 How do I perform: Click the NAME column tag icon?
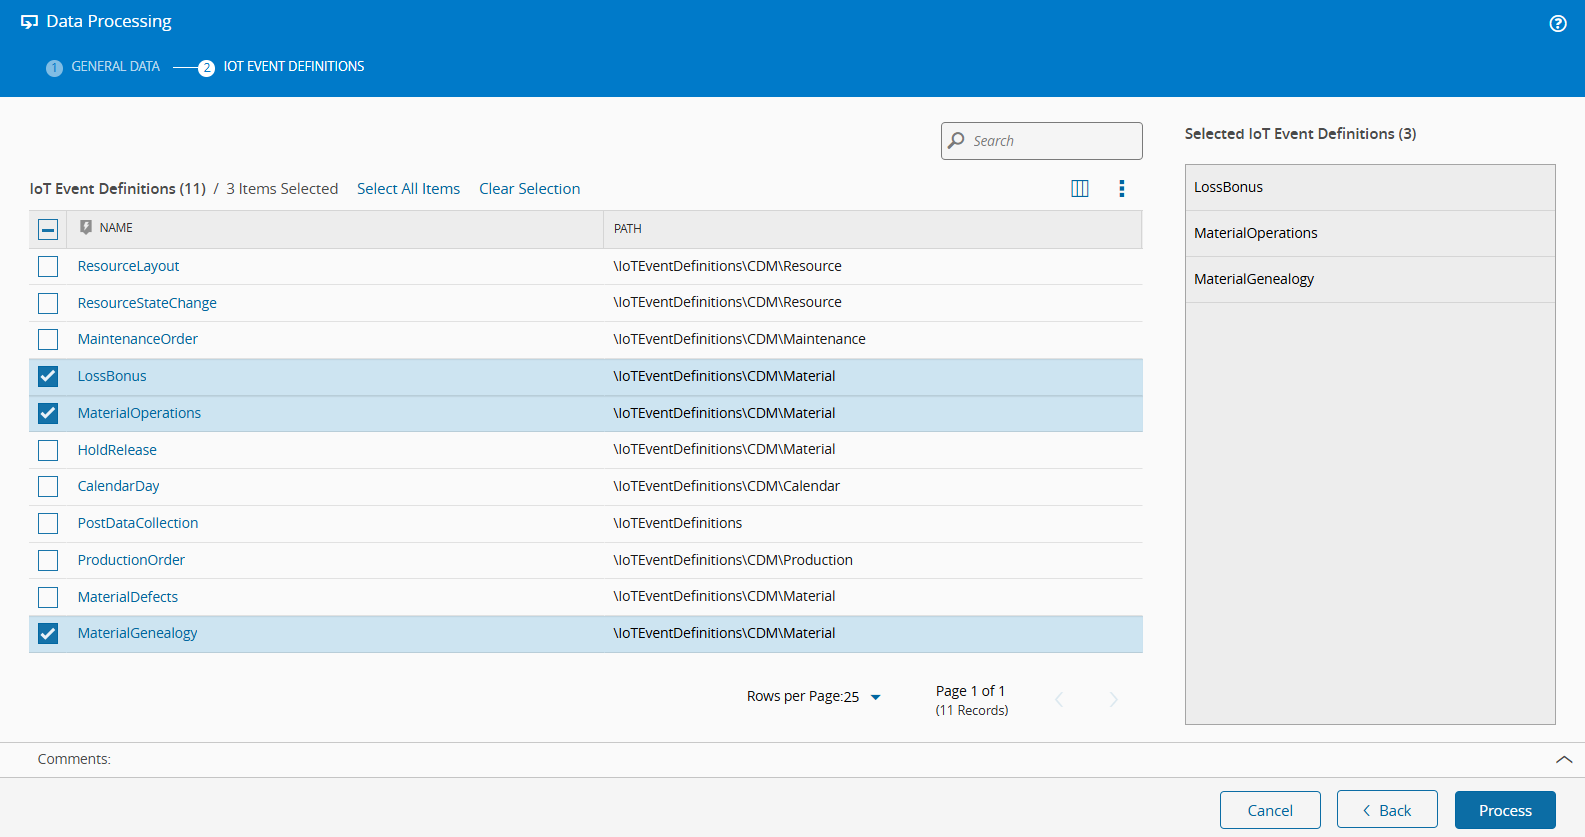(x=86, y=228)
